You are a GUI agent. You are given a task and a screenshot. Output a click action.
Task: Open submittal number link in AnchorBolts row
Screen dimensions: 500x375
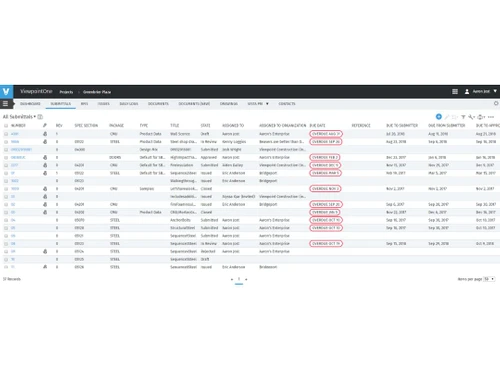[13, 220]
